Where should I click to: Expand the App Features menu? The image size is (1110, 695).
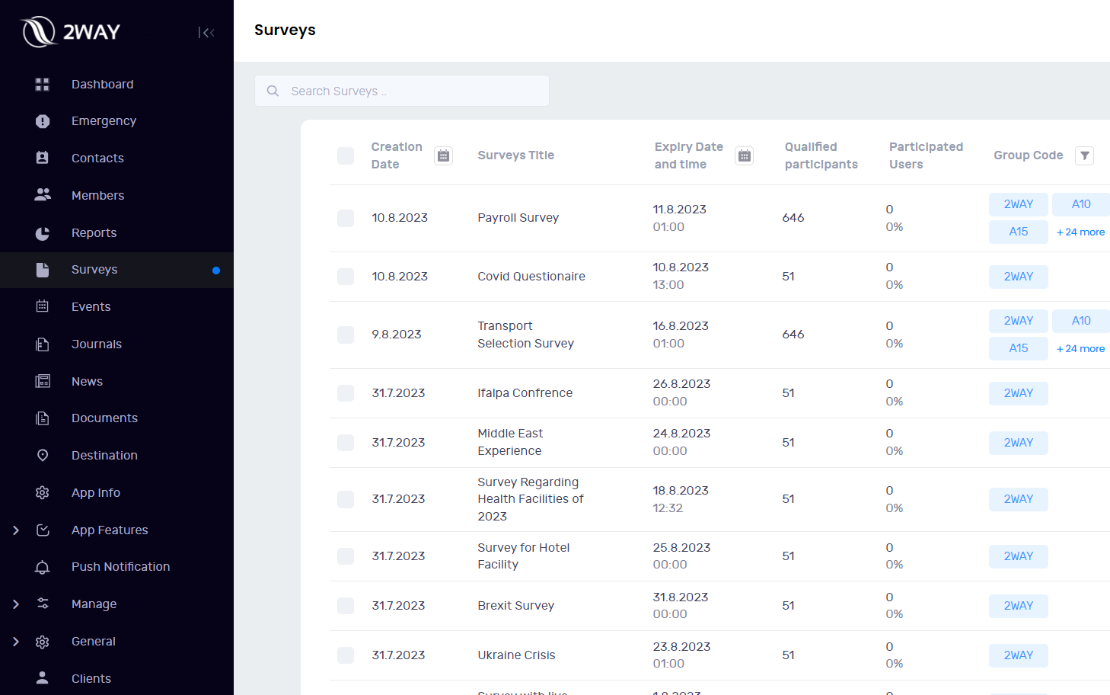coord(16,530)
